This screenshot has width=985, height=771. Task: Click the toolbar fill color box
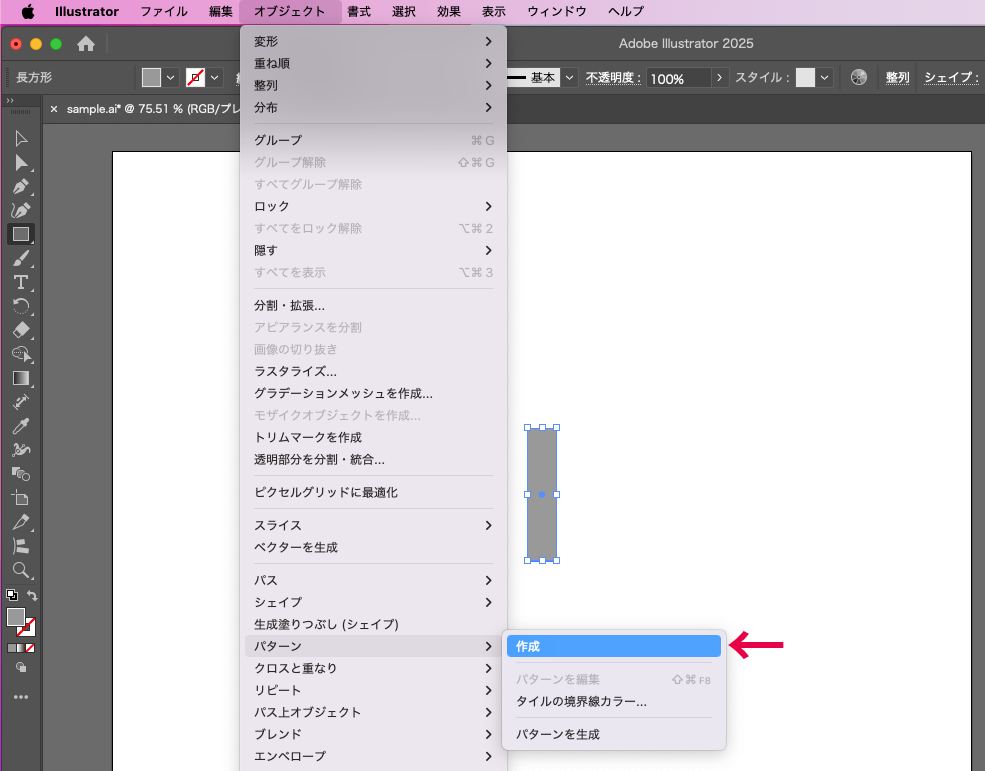point(16,617)
